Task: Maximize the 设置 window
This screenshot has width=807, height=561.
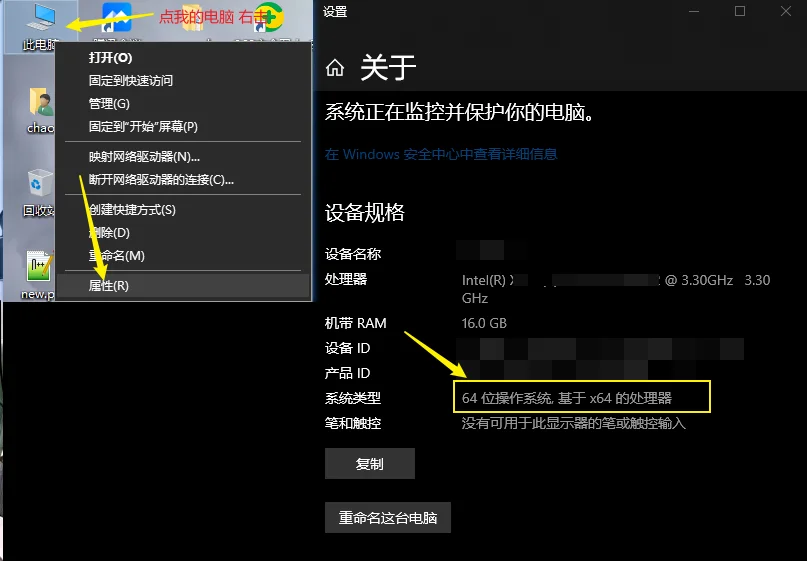Action: (740, 11)
